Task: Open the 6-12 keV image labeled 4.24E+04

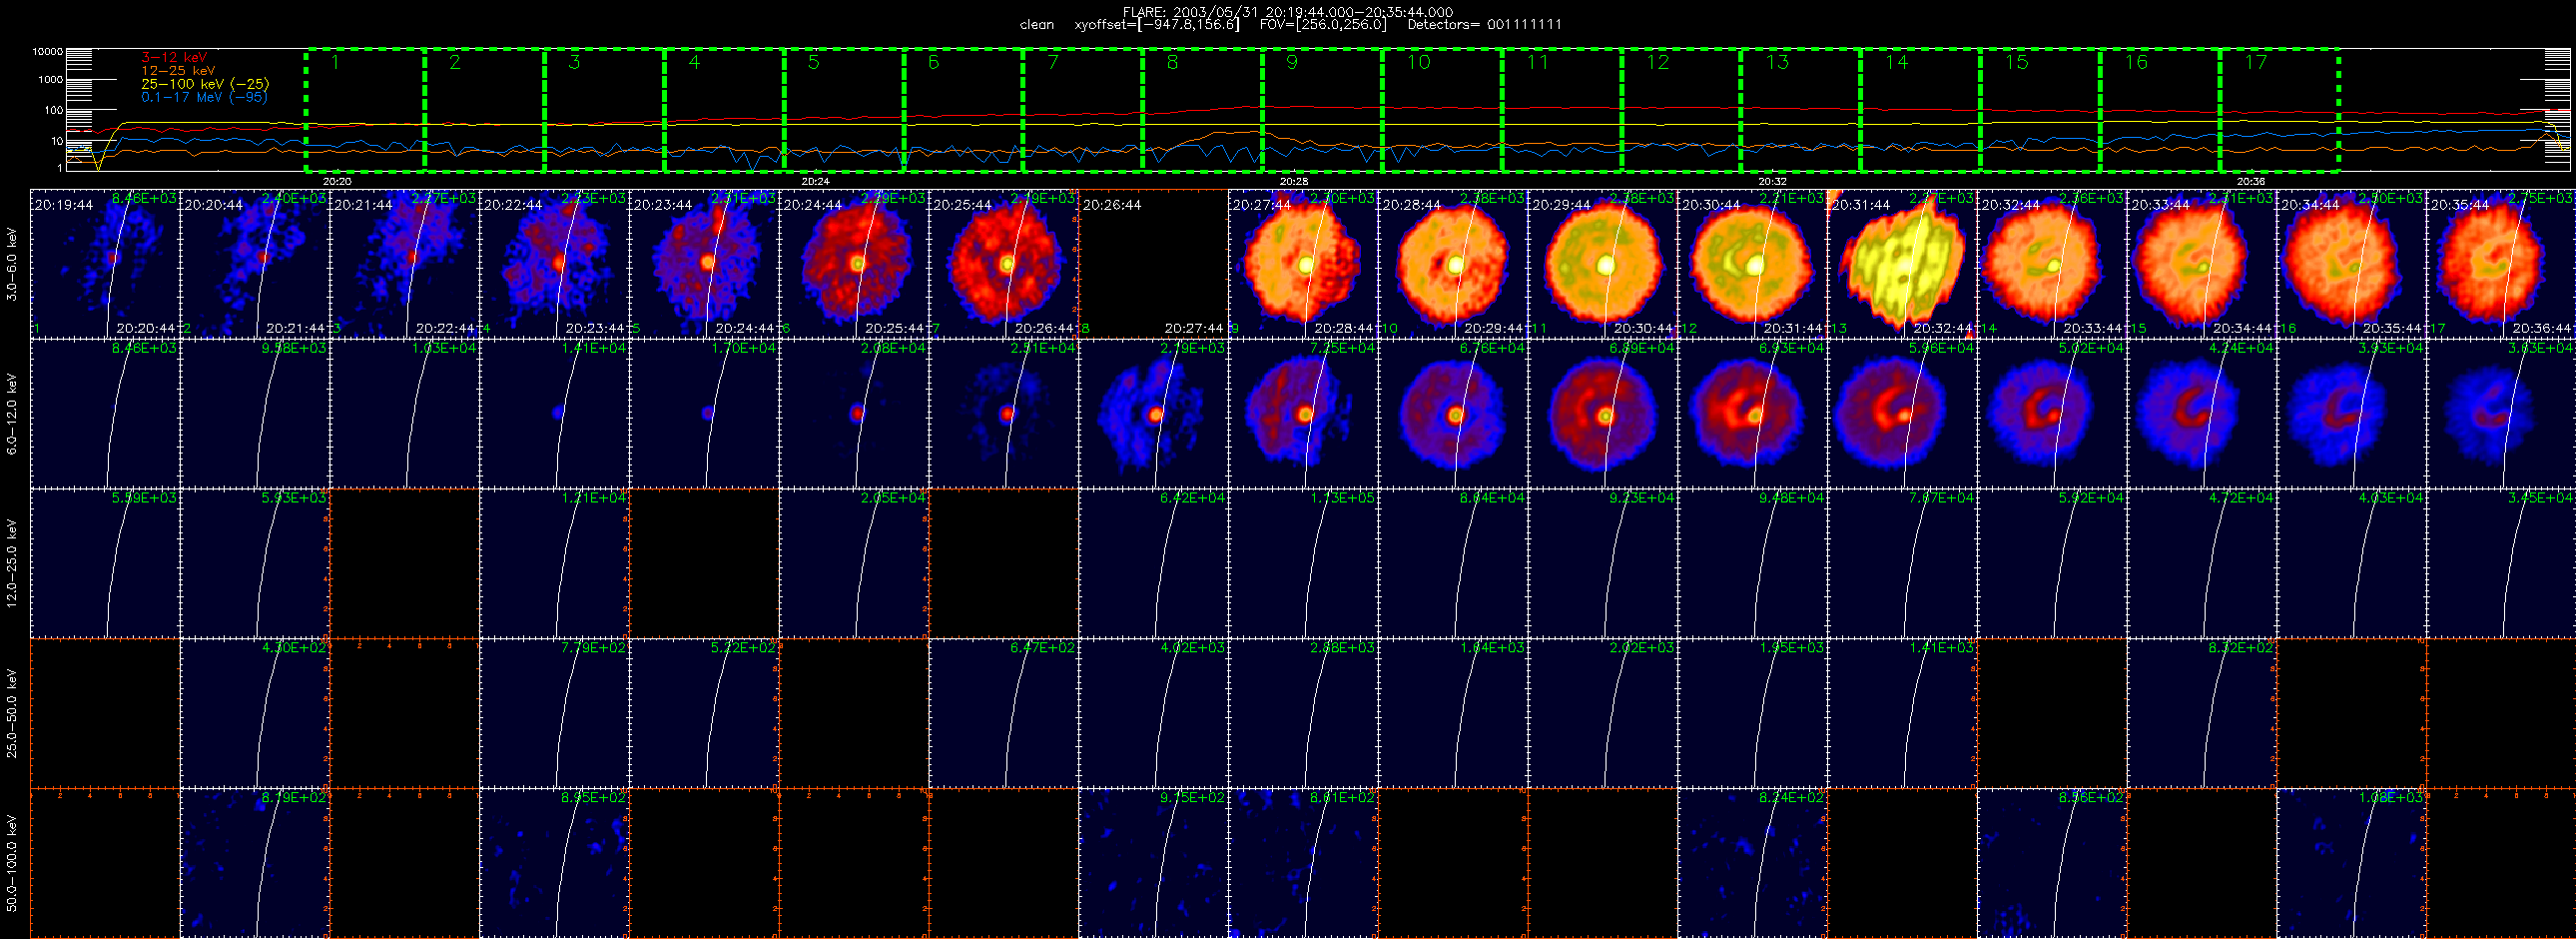Action: pyautogui.click(x=2202, y=414)
